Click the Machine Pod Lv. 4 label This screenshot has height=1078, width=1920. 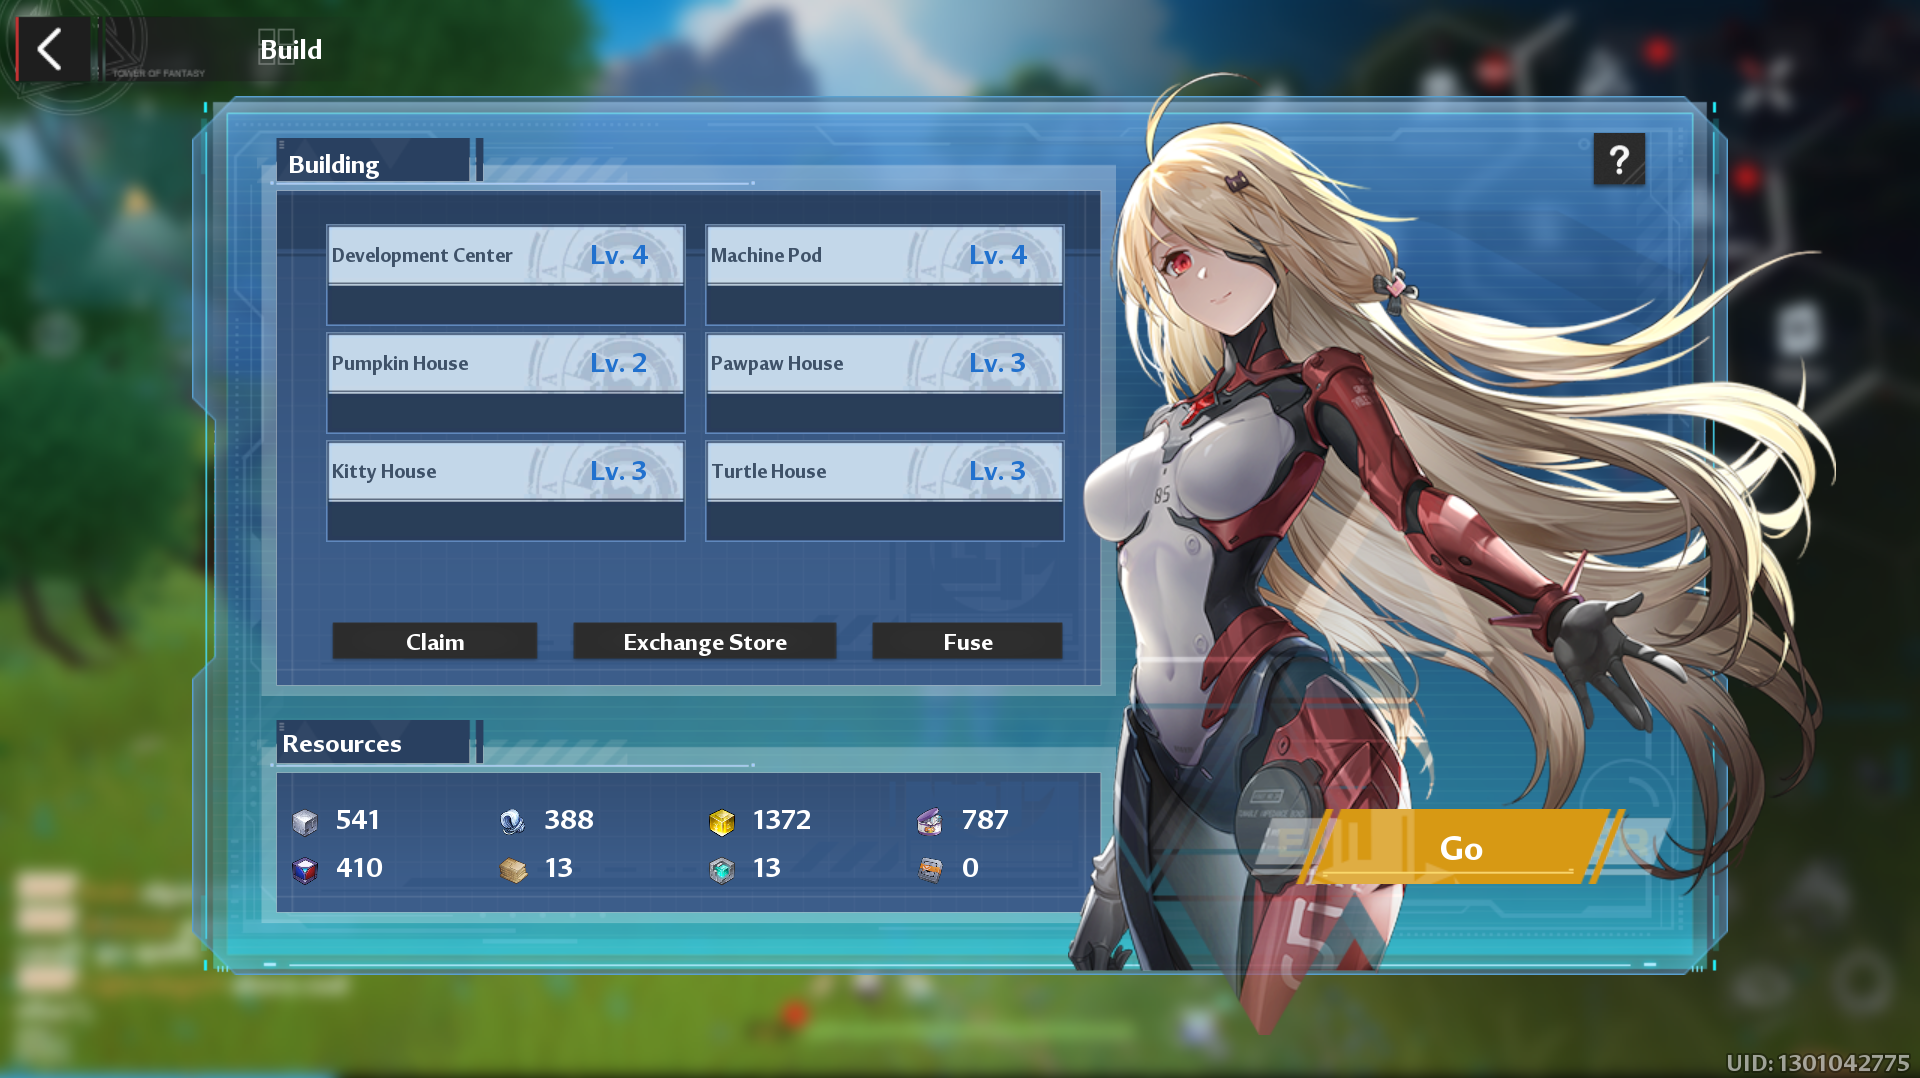pyautogui.click(x=997, y=255)
